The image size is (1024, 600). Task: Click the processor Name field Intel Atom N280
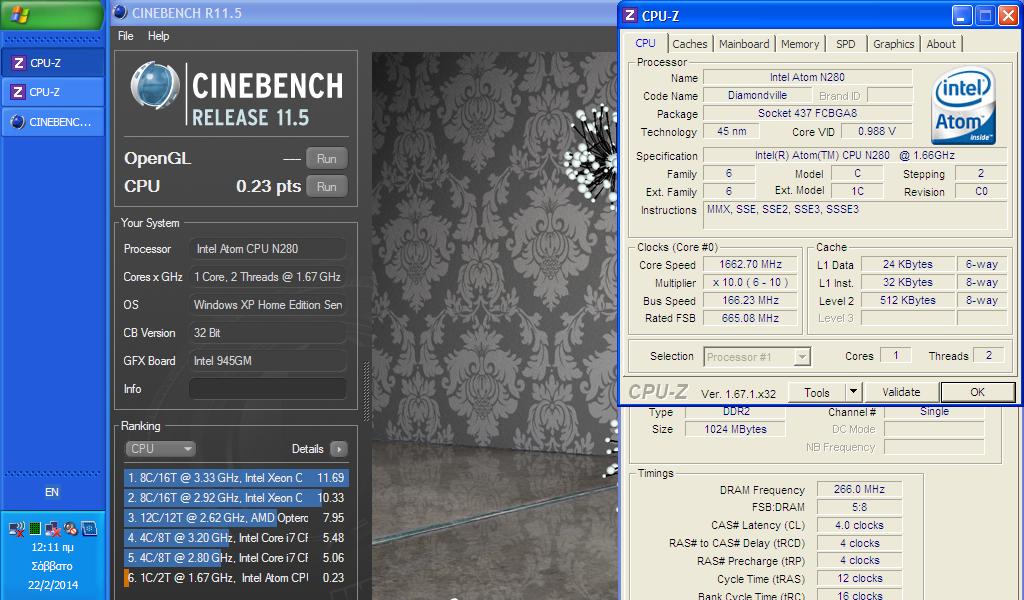coord(807,77)
